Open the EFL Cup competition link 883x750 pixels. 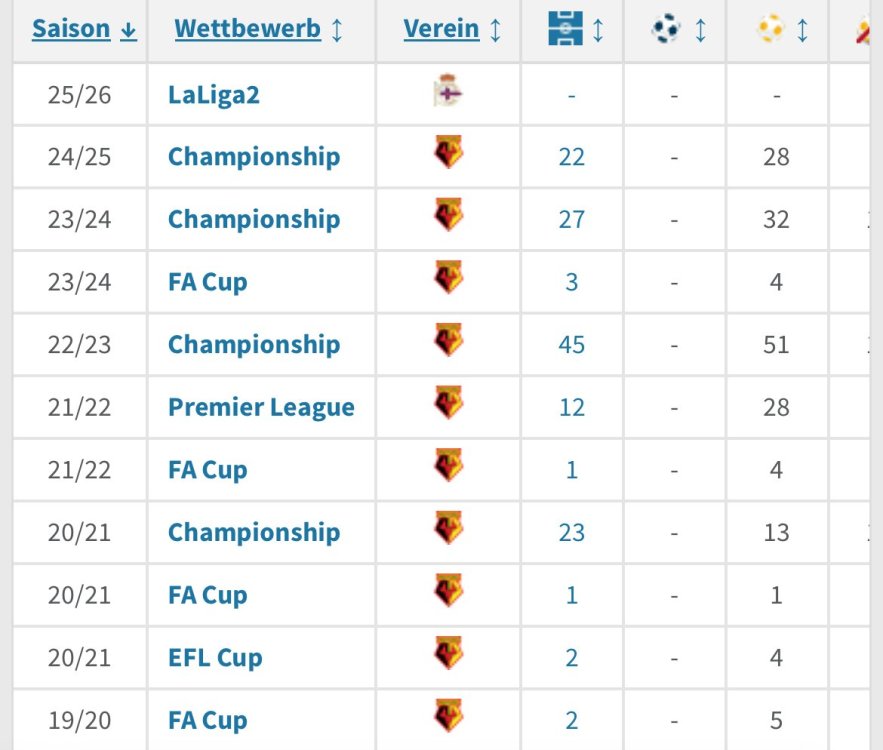tap(215, 658)
